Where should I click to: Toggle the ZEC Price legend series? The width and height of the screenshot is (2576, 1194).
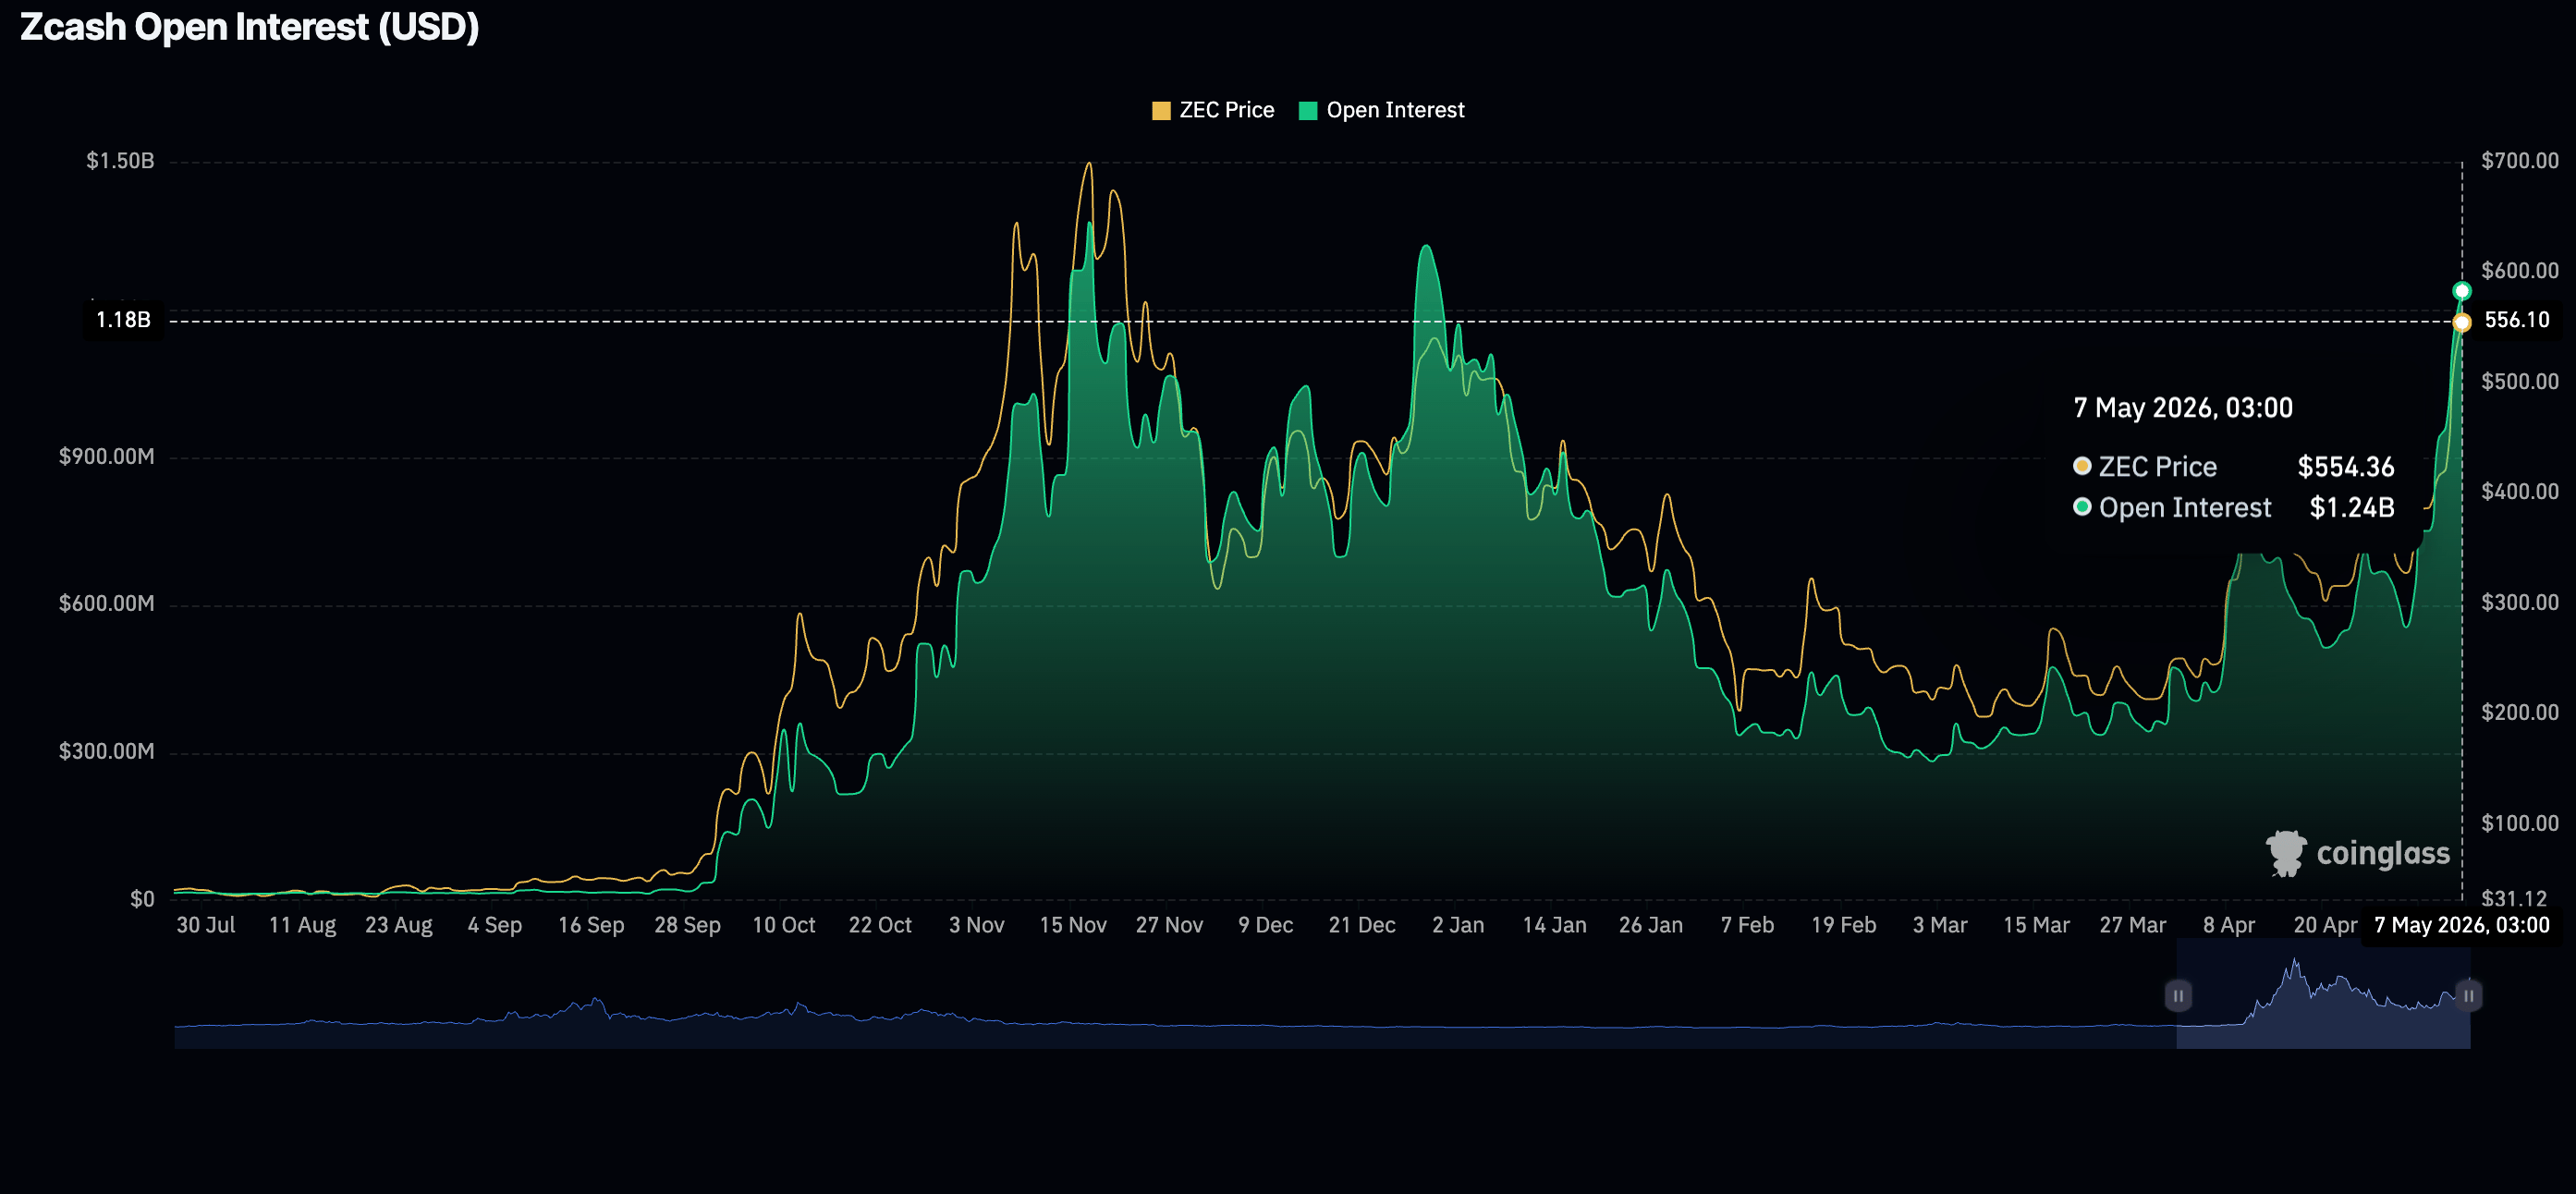coord(1212,110)
